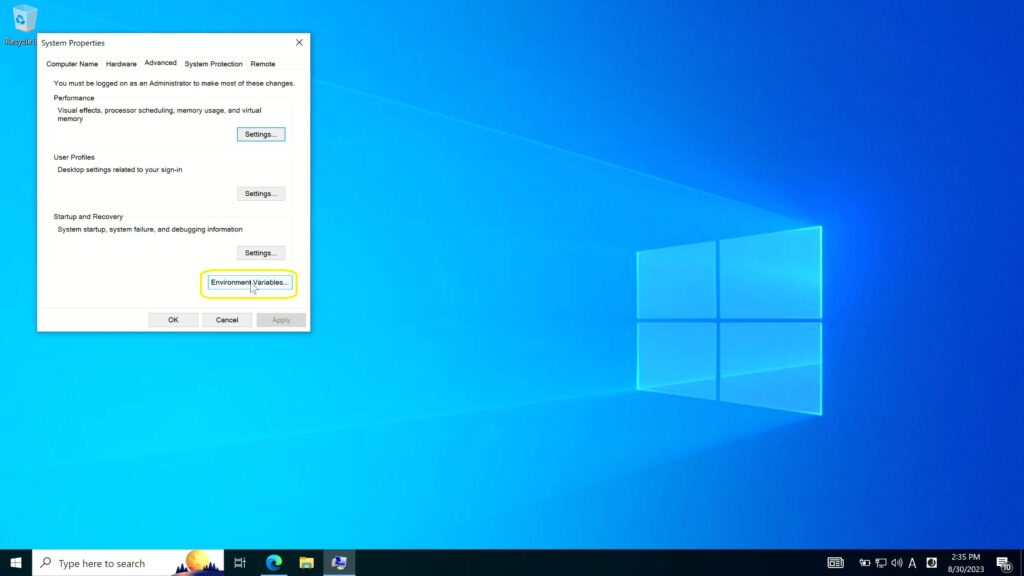Click the greyed-out Apply button
This screenshot has height=576, width=1024.
click(x=281, y=320)
